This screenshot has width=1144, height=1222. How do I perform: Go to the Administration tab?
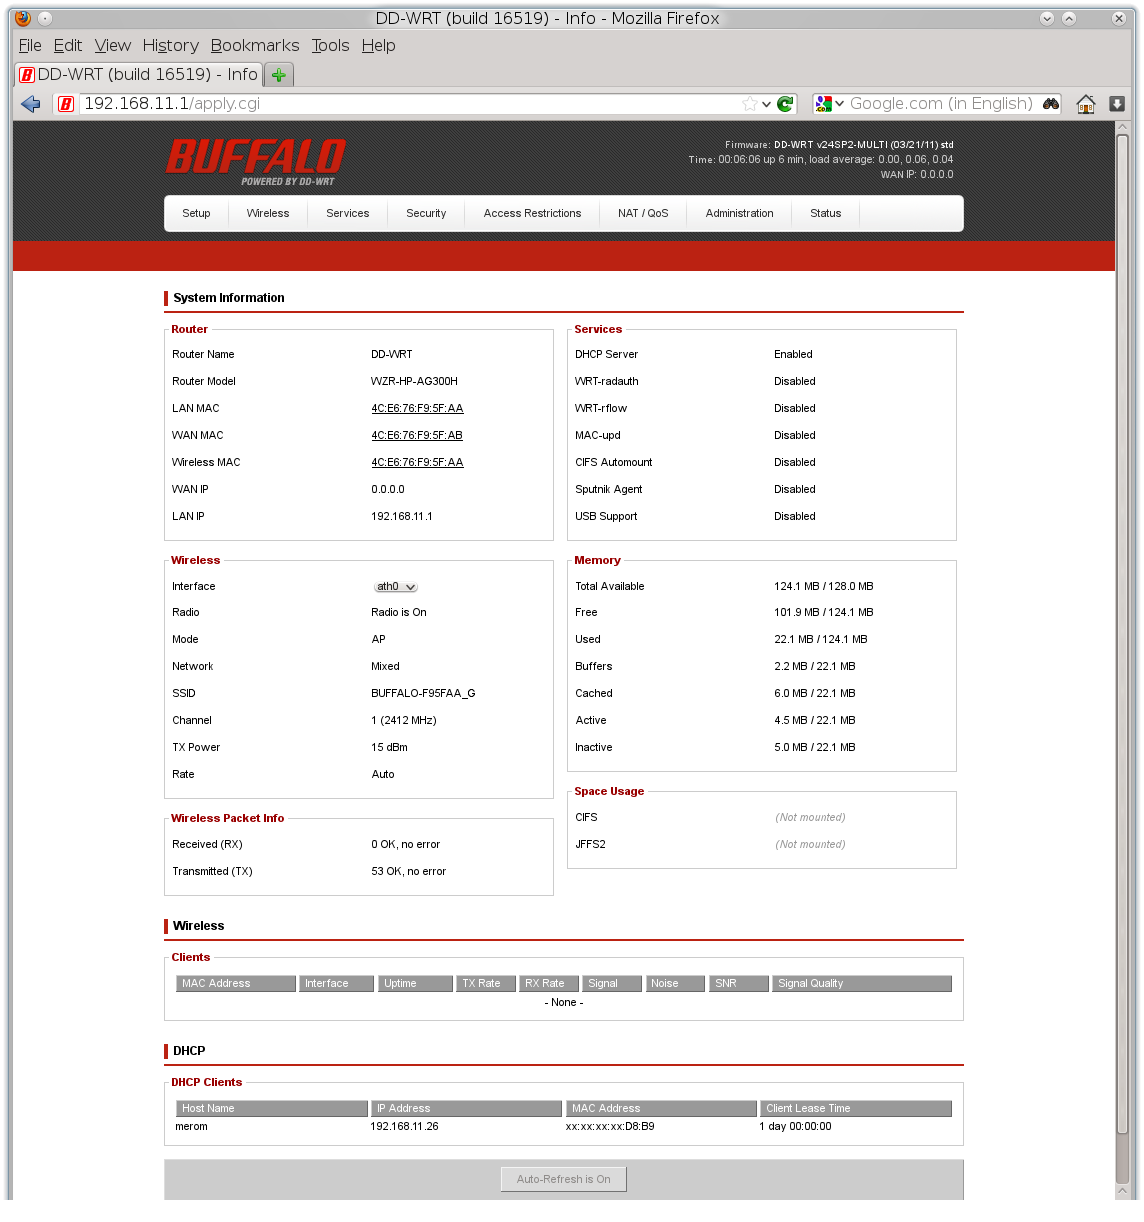[739, 214]
